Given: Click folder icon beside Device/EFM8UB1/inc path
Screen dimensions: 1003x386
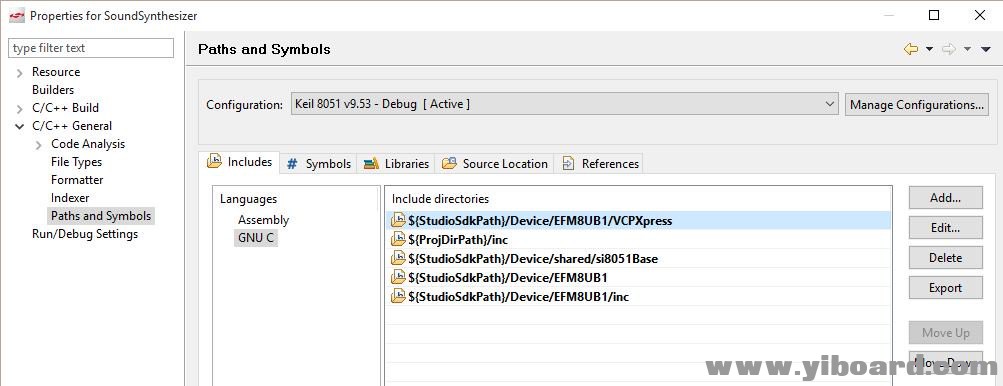Looking at the screenshot, I should click(x=398, y=296).
